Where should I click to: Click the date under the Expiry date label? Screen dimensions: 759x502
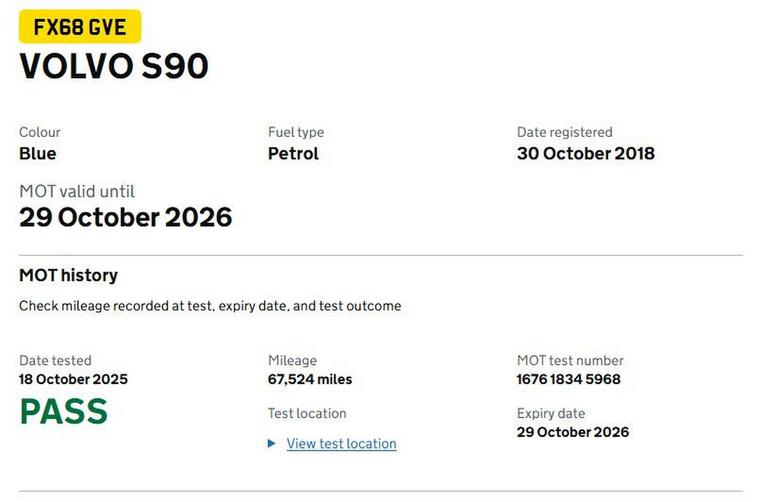point(572,433)
